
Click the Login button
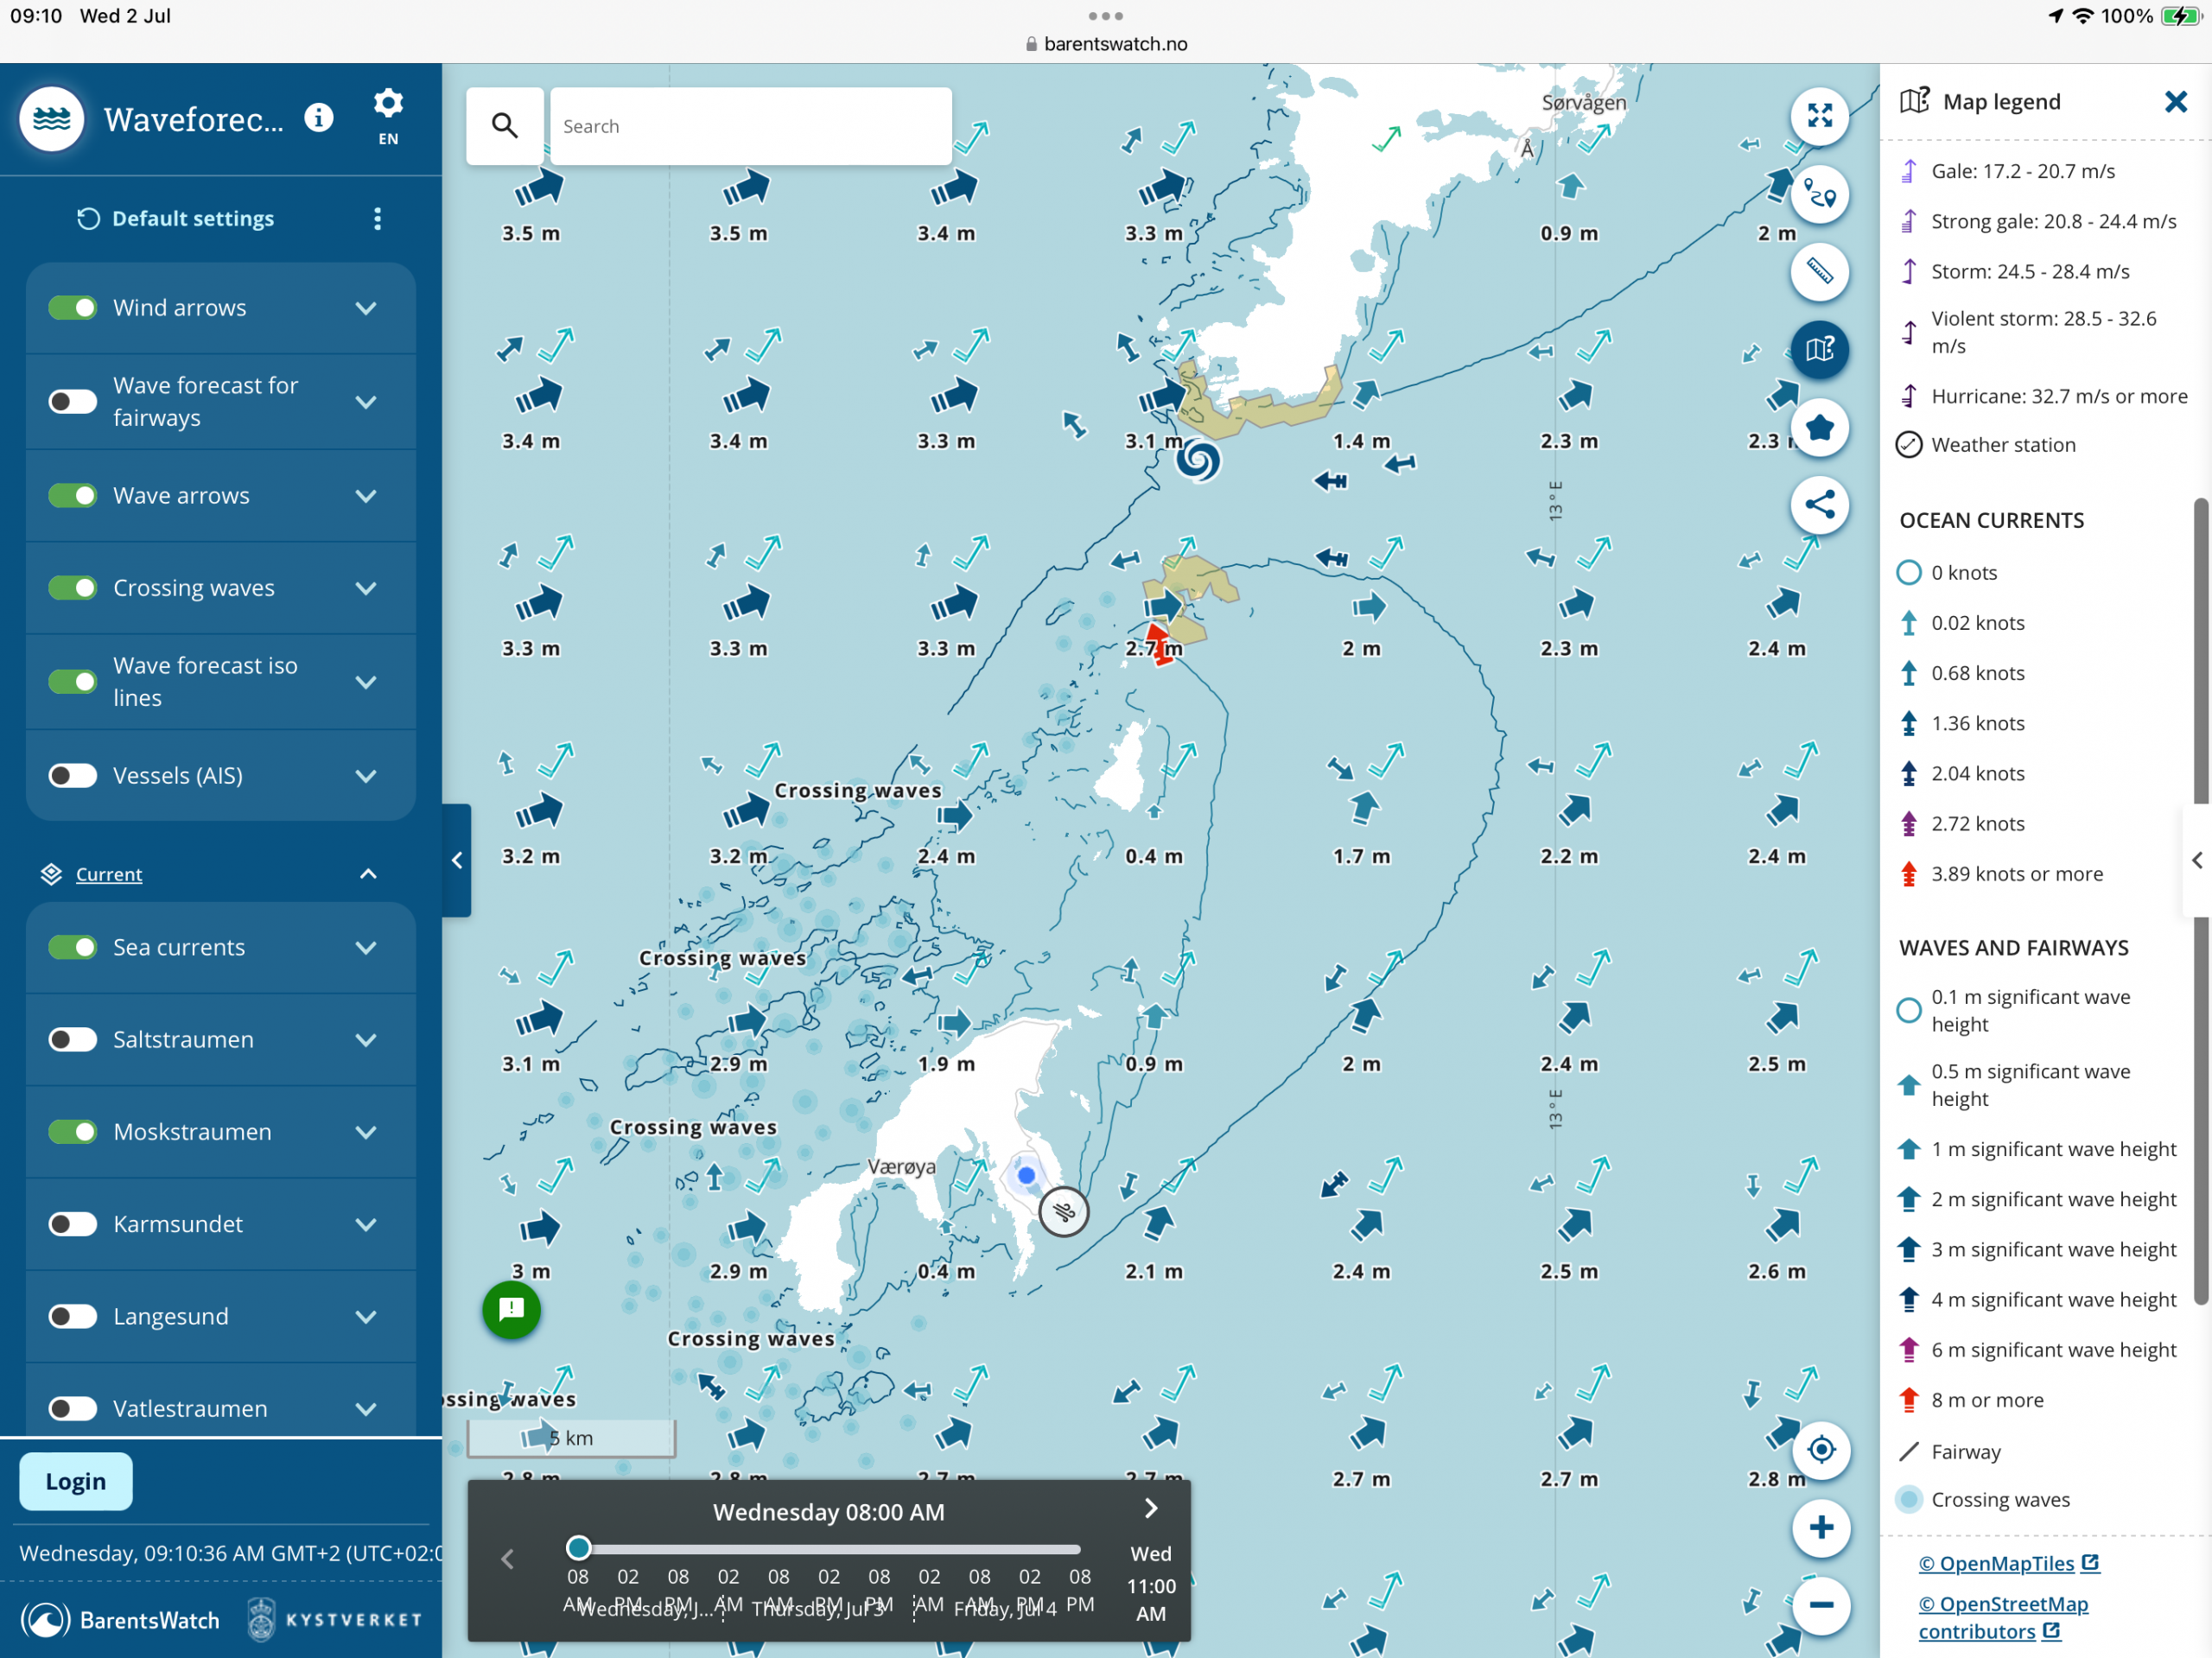coord(75,1481)
